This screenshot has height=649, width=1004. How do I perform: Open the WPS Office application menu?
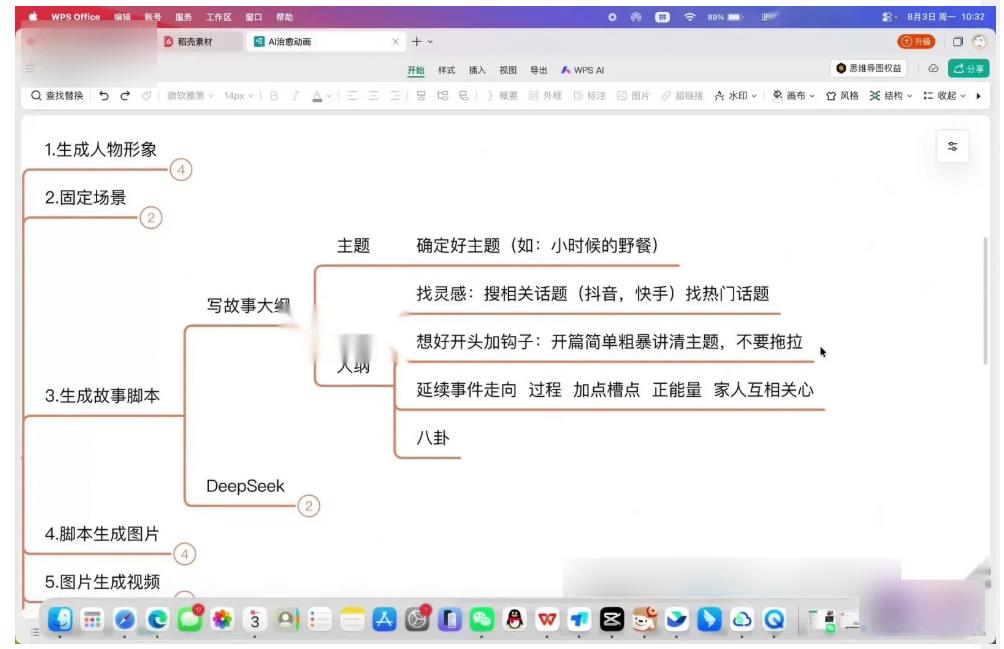point(76,17)
